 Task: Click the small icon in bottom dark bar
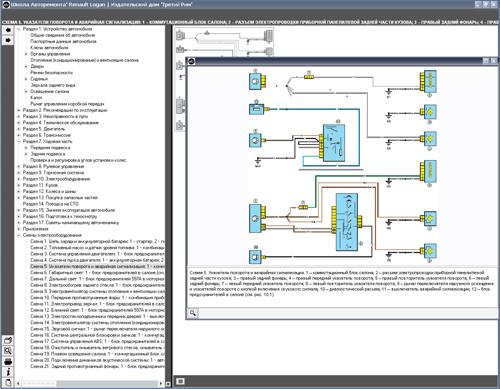tap(180, 381)
